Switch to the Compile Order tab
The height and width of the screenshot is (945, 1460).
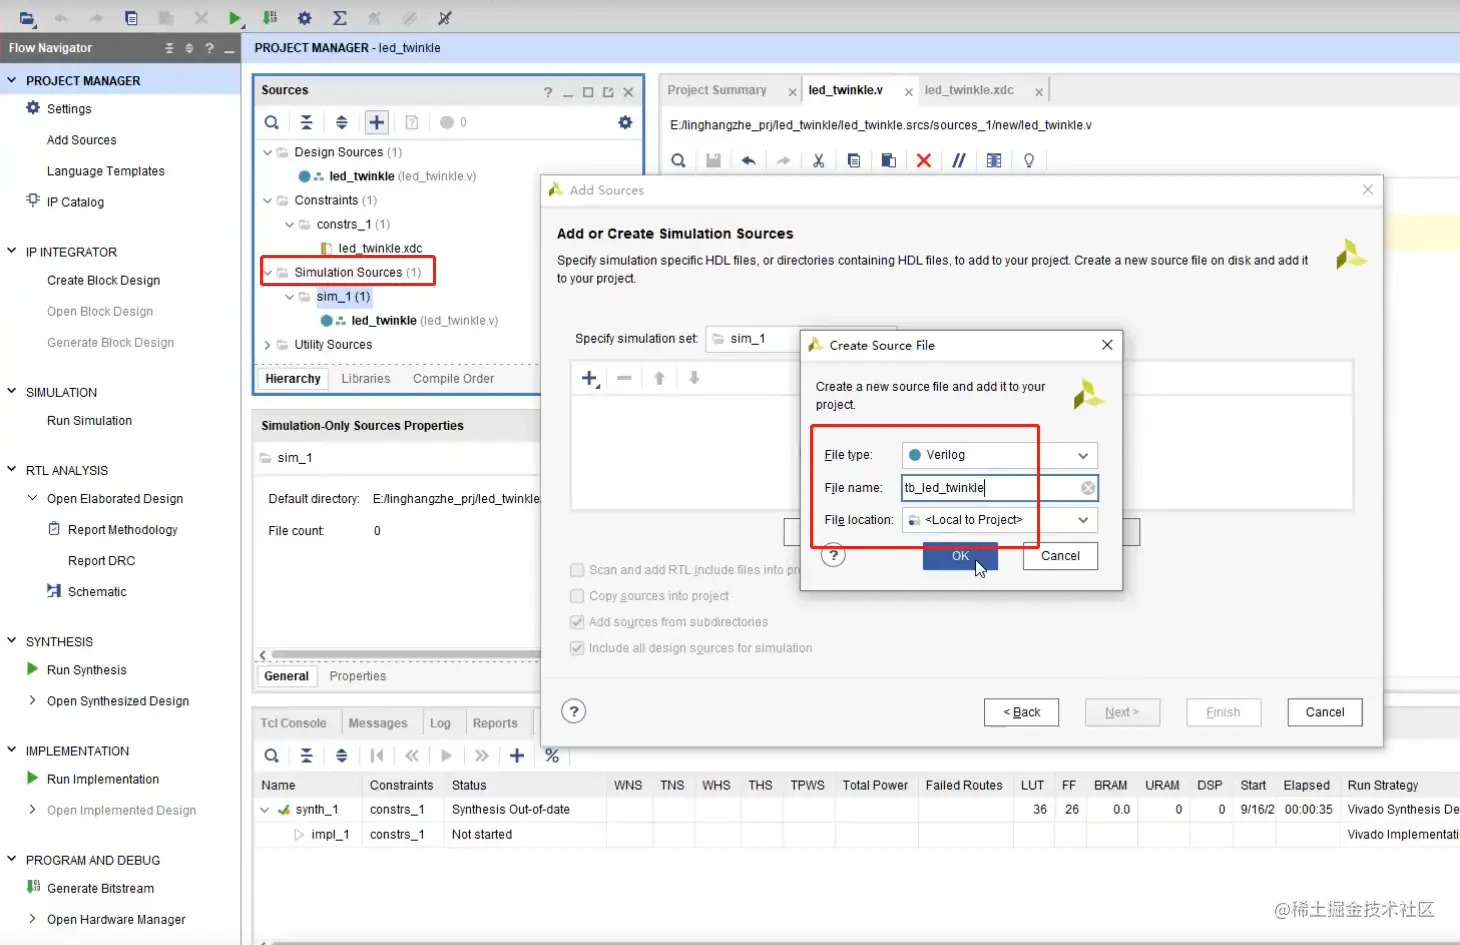453,379
